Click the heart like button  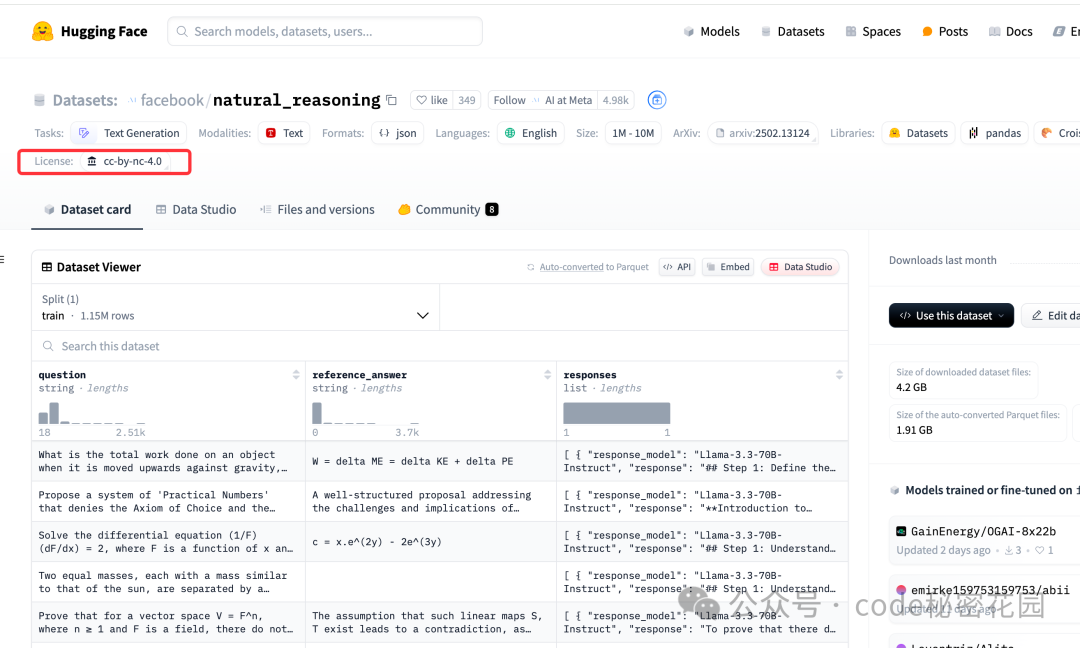pyautogui.click(x=432, y=100)
